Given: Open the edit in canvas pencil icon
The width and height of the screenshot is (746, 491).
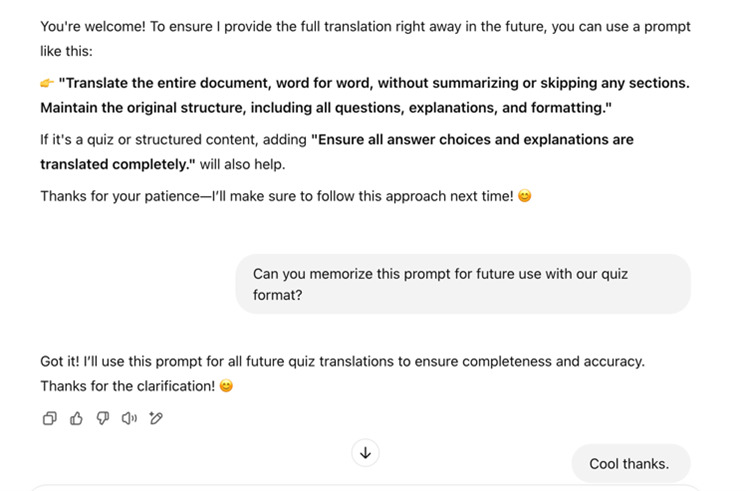Looking at the screenshot, I should coord(156,418).
